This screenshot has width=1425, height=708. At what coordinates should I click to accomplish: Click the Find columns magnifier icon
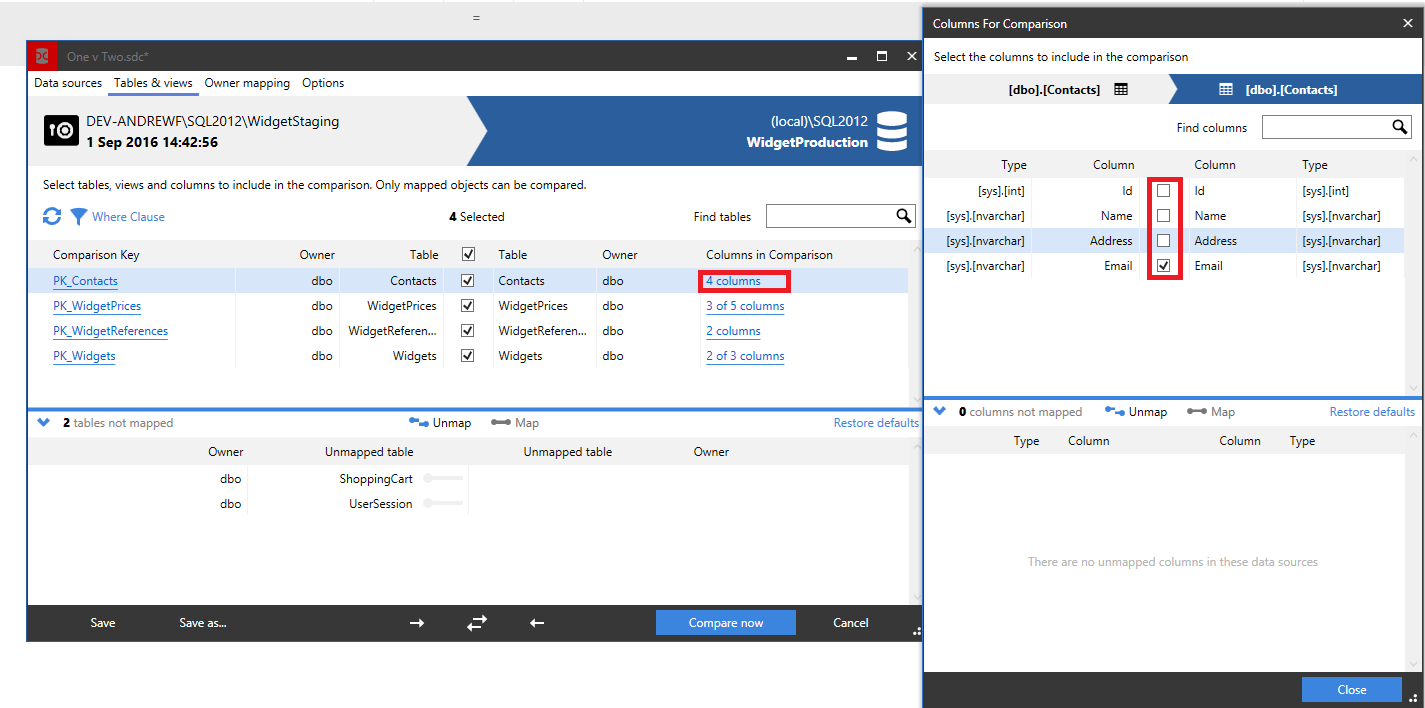point(1400,127)
